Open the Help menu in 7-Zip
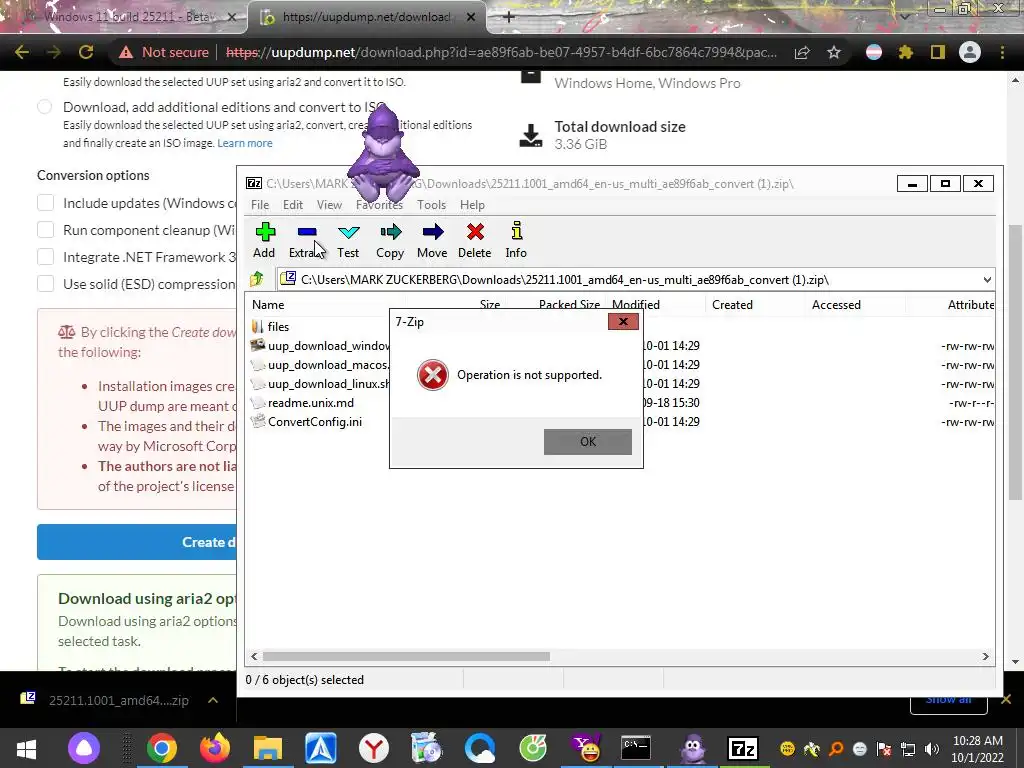The width and height of the screenshot is (1024, 768). point(472,205)
